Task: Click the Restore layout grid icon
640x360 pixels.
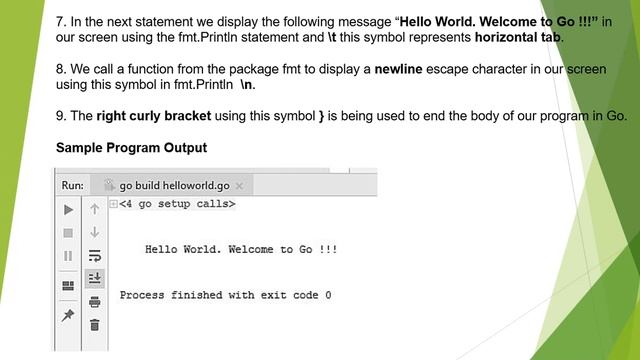Action: pyautogui.click(x=68, y=285)
